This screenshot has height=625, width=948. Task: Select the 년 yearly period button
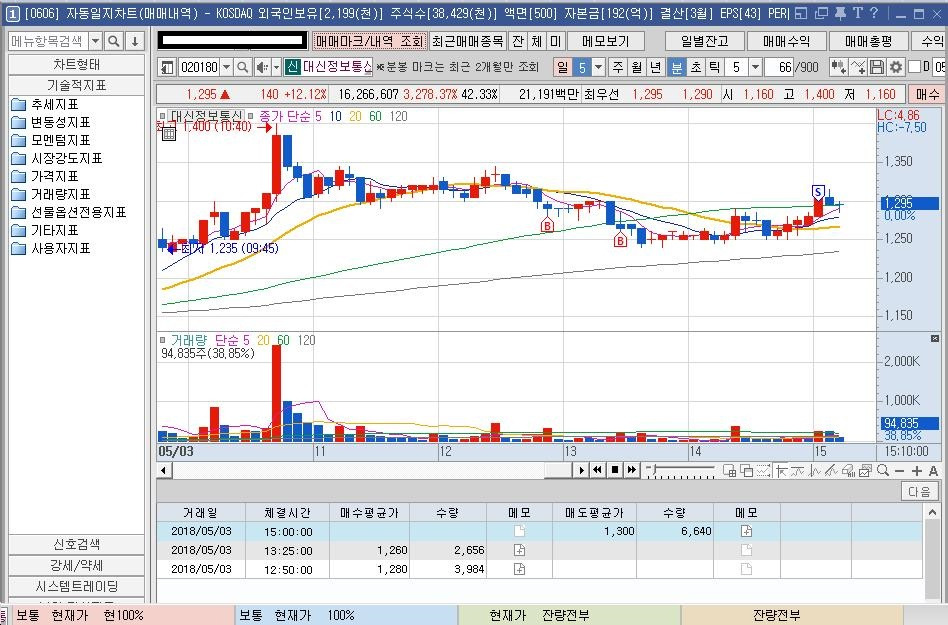click(x=656, y=66)
